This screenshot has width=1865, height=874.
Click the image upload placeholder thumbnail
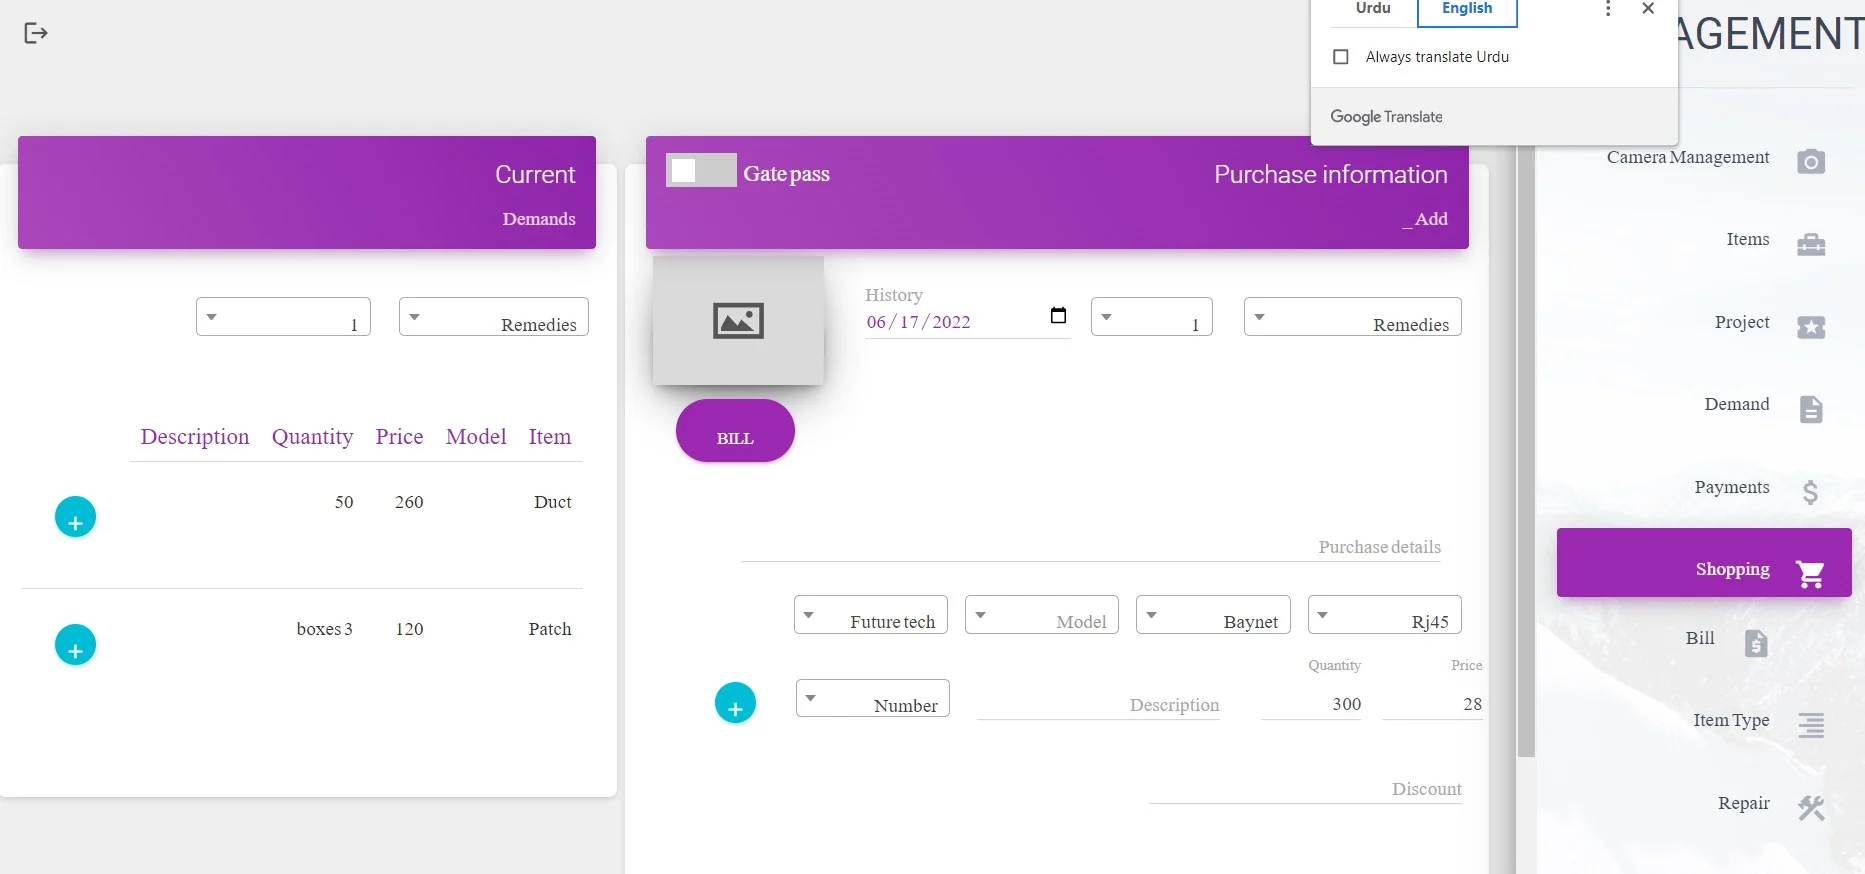click(x=738, y=321)
